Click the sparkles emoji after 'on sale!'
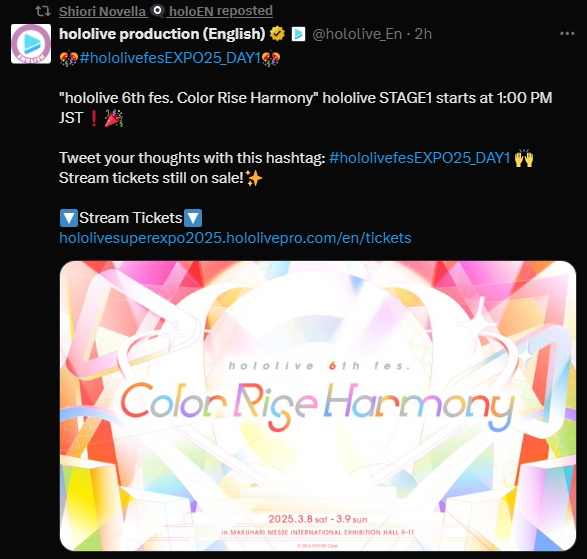The width and height of the screenshot is (587, 559). 254,178
